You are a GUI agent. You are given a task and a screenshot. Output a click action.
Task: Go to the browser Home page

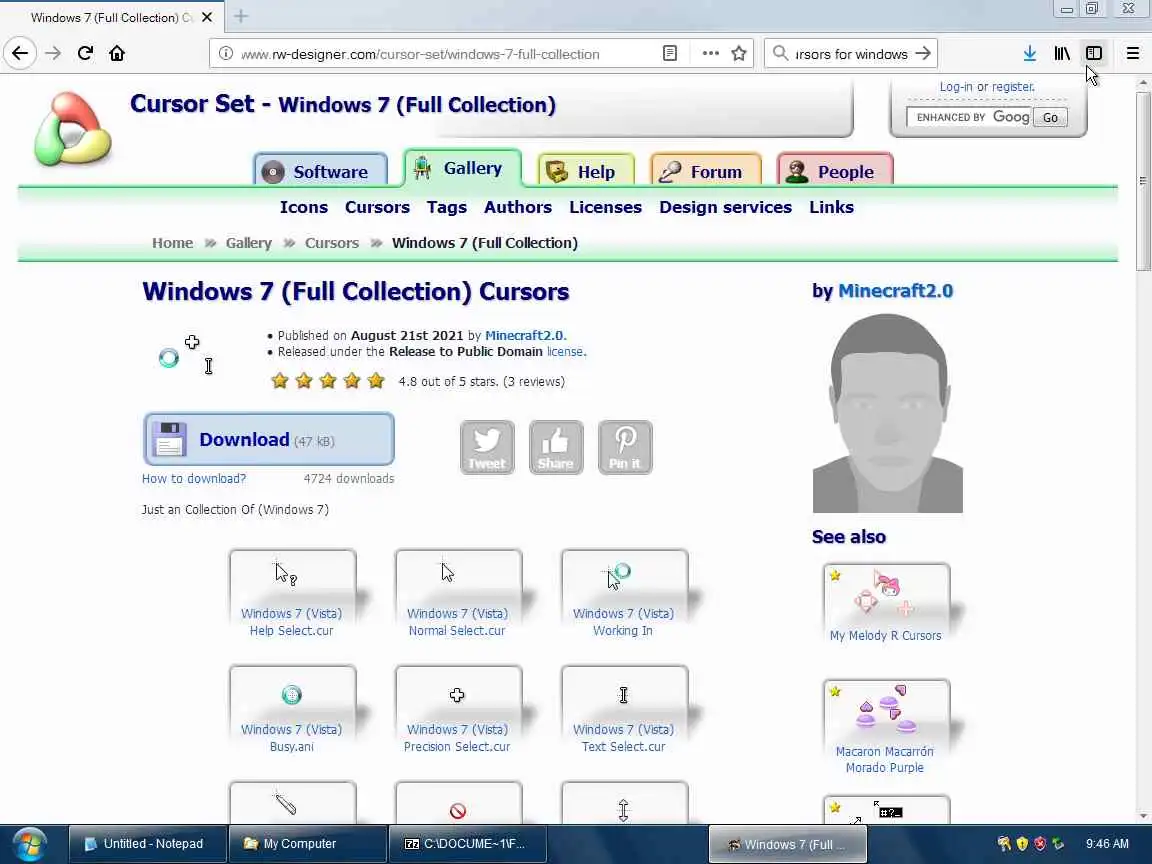tap(117, 54)
